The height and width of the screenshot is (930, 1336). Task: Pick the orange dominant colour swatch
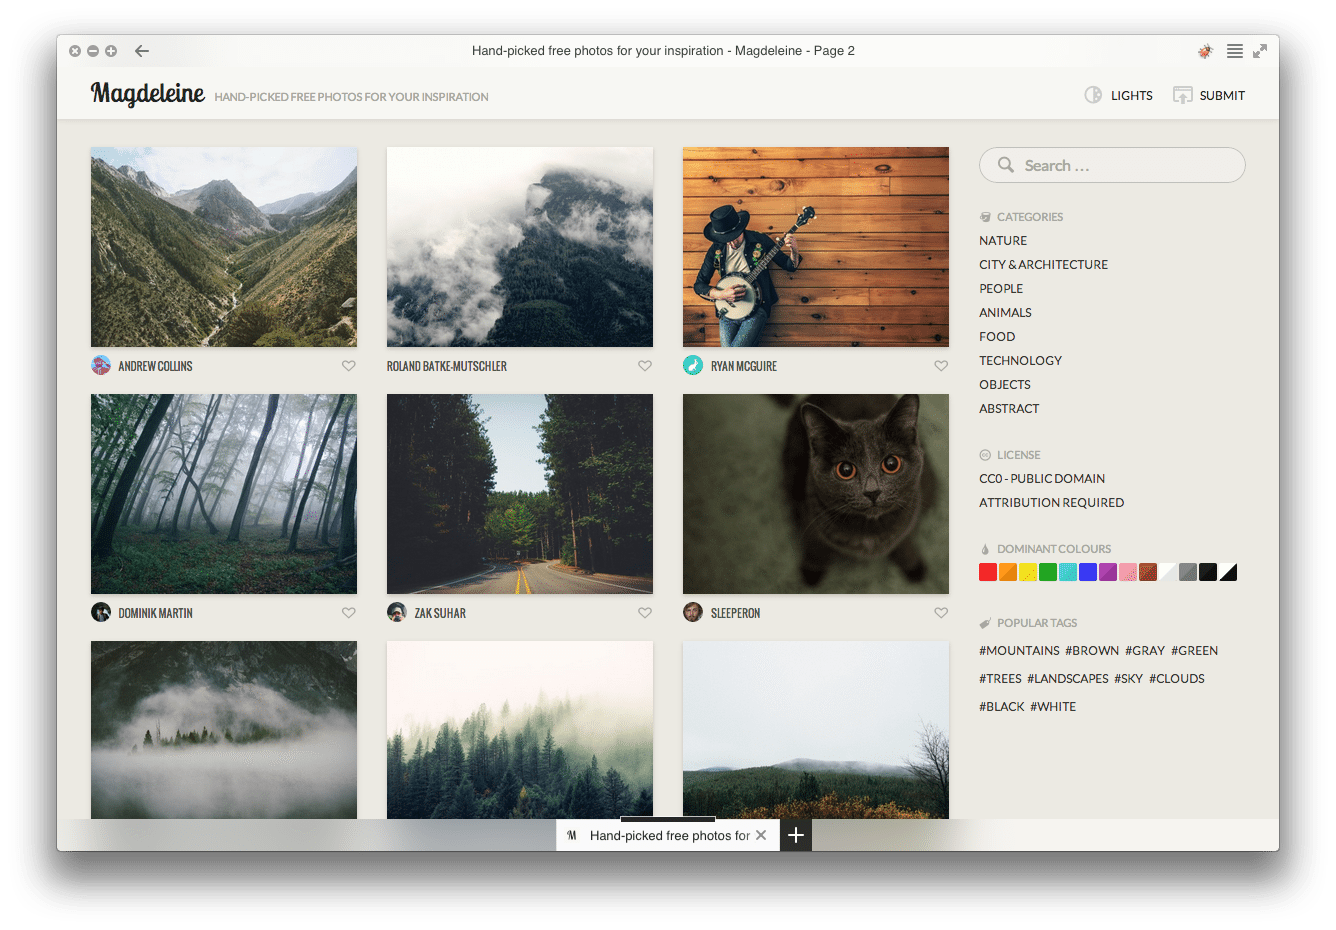coord(1008,572)
